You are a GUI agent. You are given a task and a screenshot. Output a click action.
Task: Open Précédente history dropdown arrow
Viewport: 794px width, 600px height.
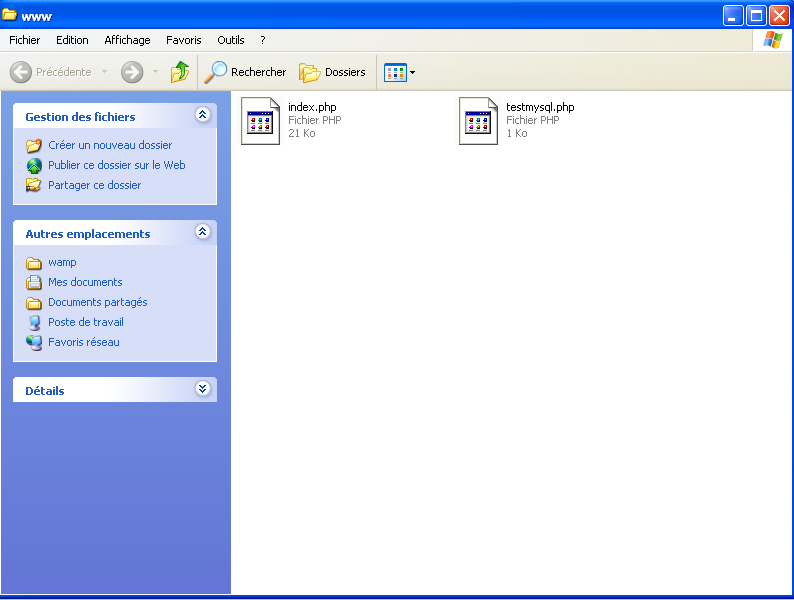(104, 72)
